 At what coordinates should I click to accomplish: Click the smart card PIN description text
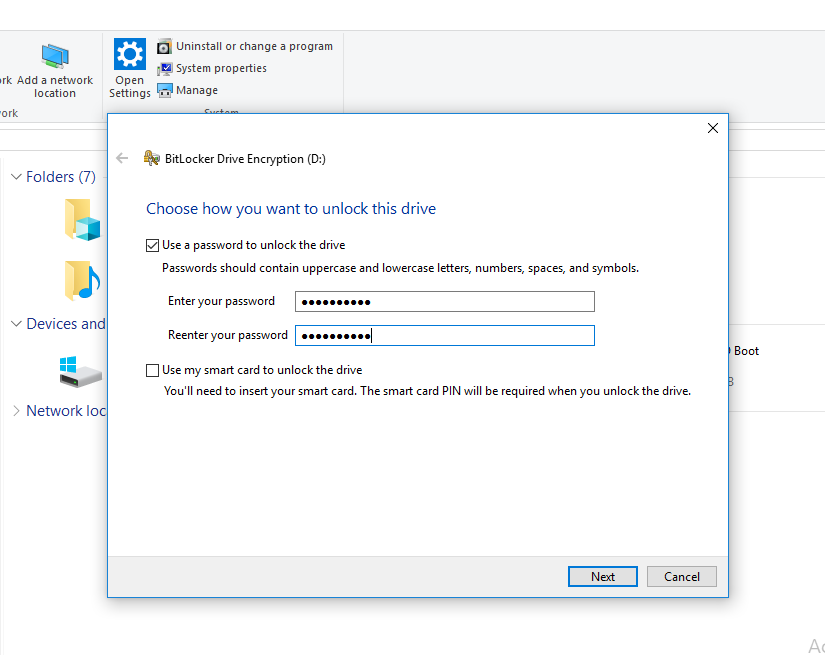tap(427, 391)
